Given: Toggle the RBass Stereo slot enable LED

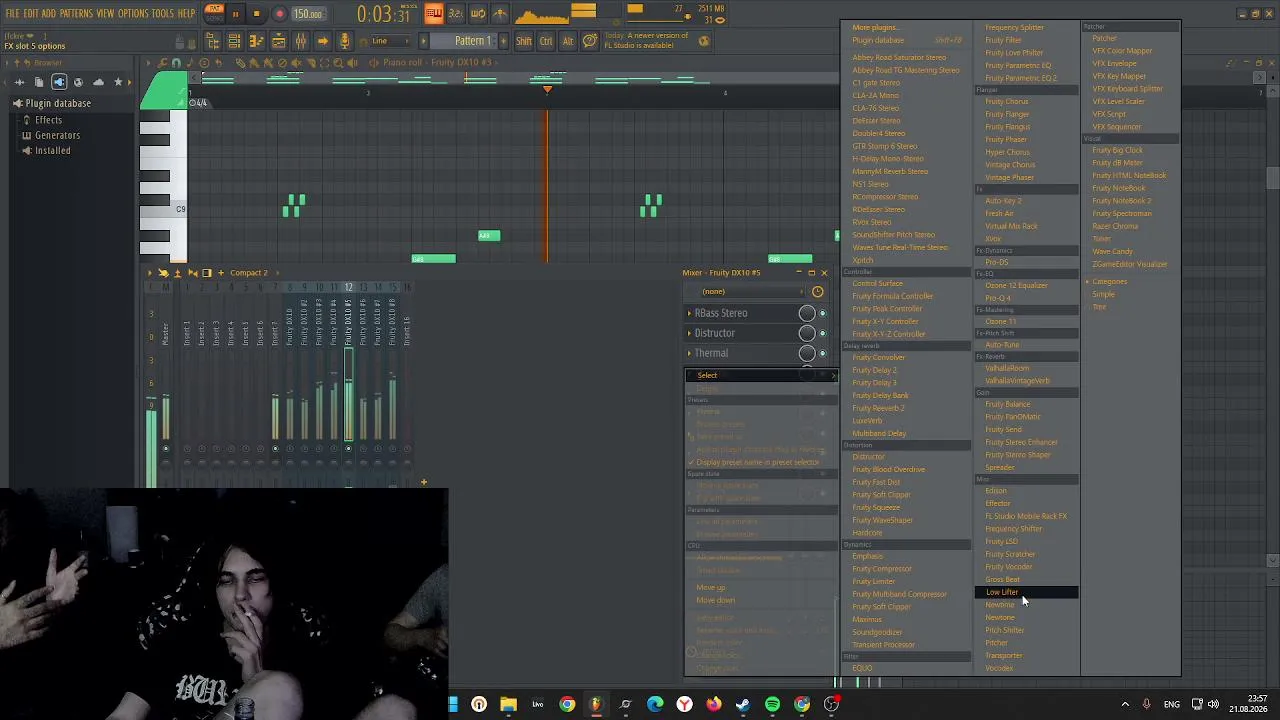Looking at the screenshot, I should click(x=822, y=313).
